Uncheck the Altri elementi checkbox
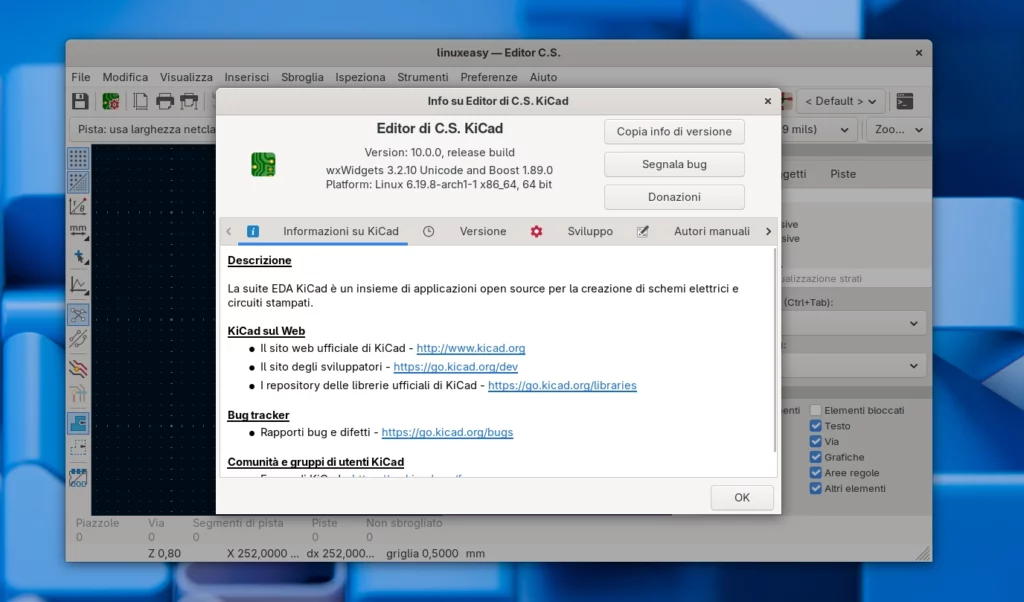 click(816, 489)
